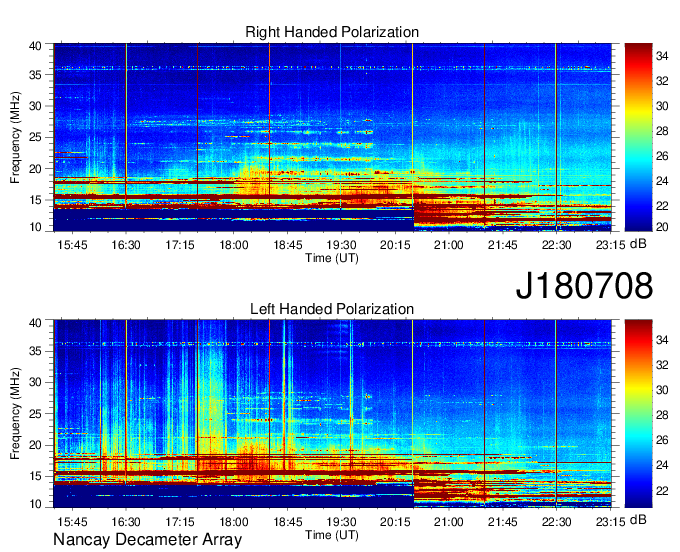Click 40 MHz tick on Right Handed frequency axis
This screenshot has height=552, width=680.
(x=35, y=46)
